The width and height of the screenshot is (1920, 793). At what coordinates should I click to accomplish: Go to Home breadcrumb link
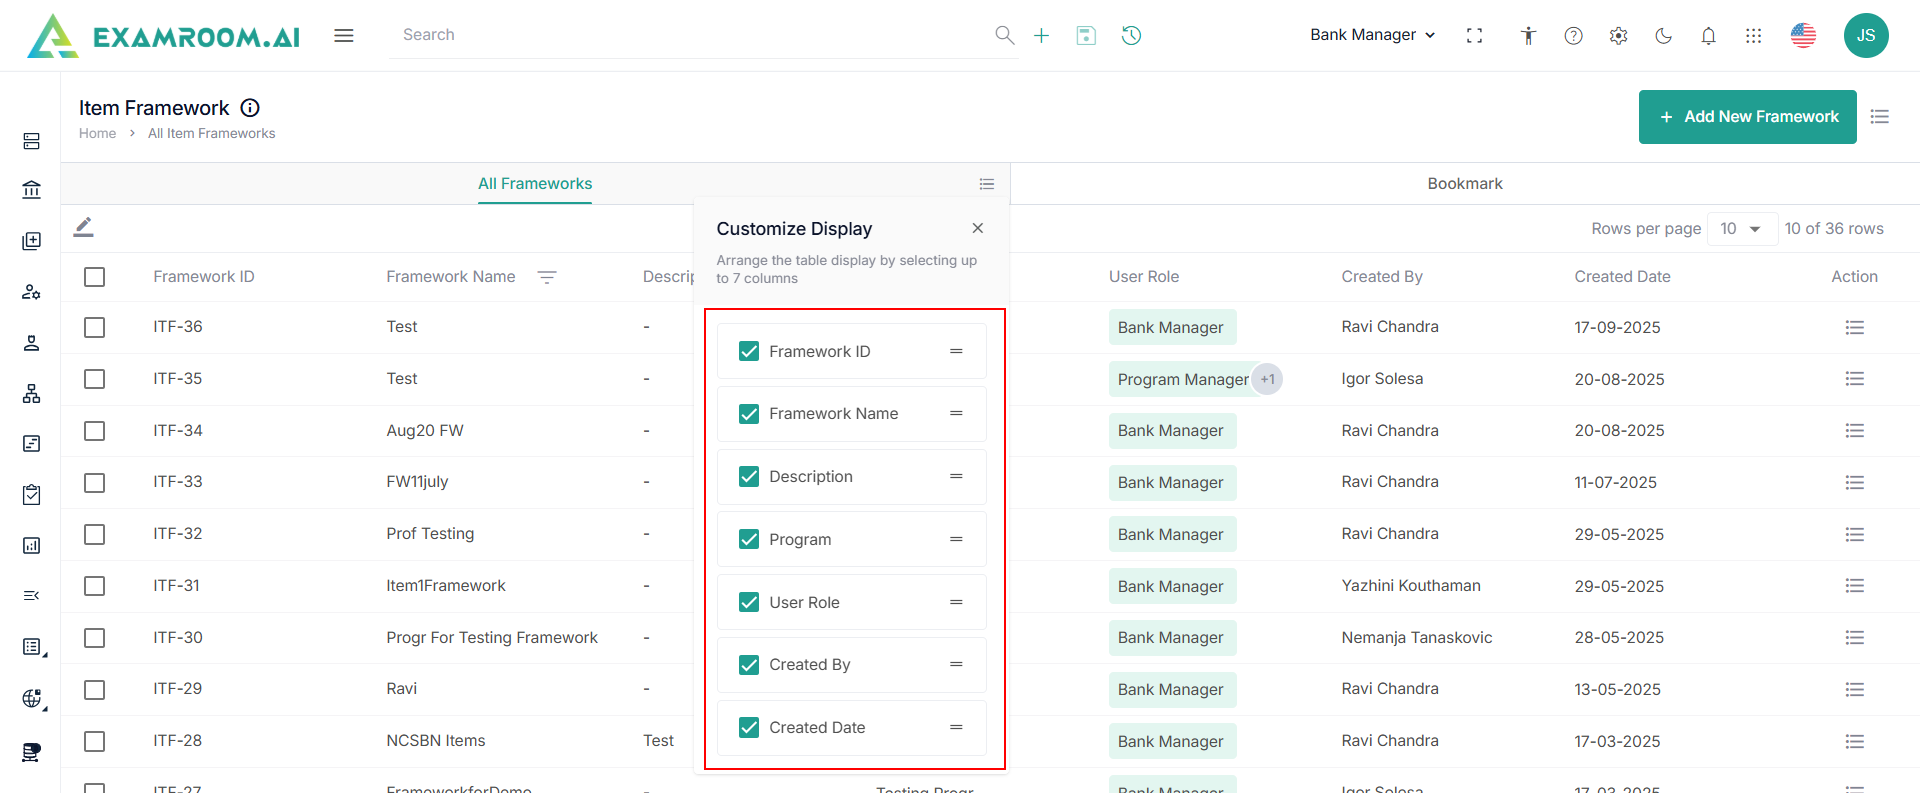97,134
